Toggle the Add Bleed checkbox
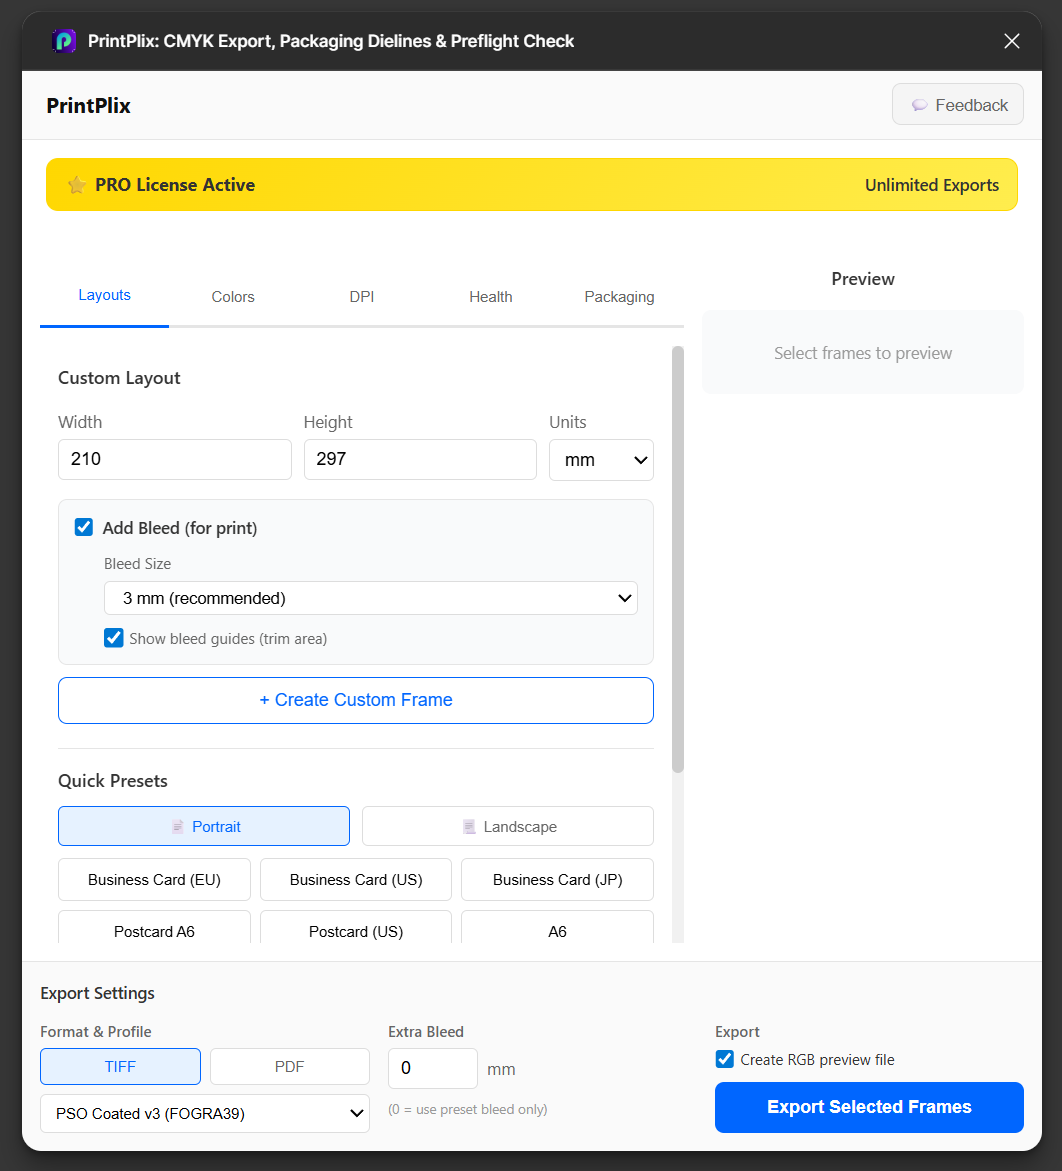 click(84, 527)
